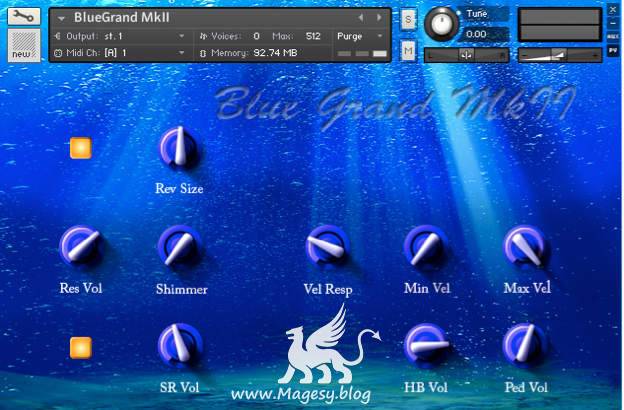This screenshot has height=410, width=624.
Task: Click the Max voices value 512
Action: pos(313,36)
